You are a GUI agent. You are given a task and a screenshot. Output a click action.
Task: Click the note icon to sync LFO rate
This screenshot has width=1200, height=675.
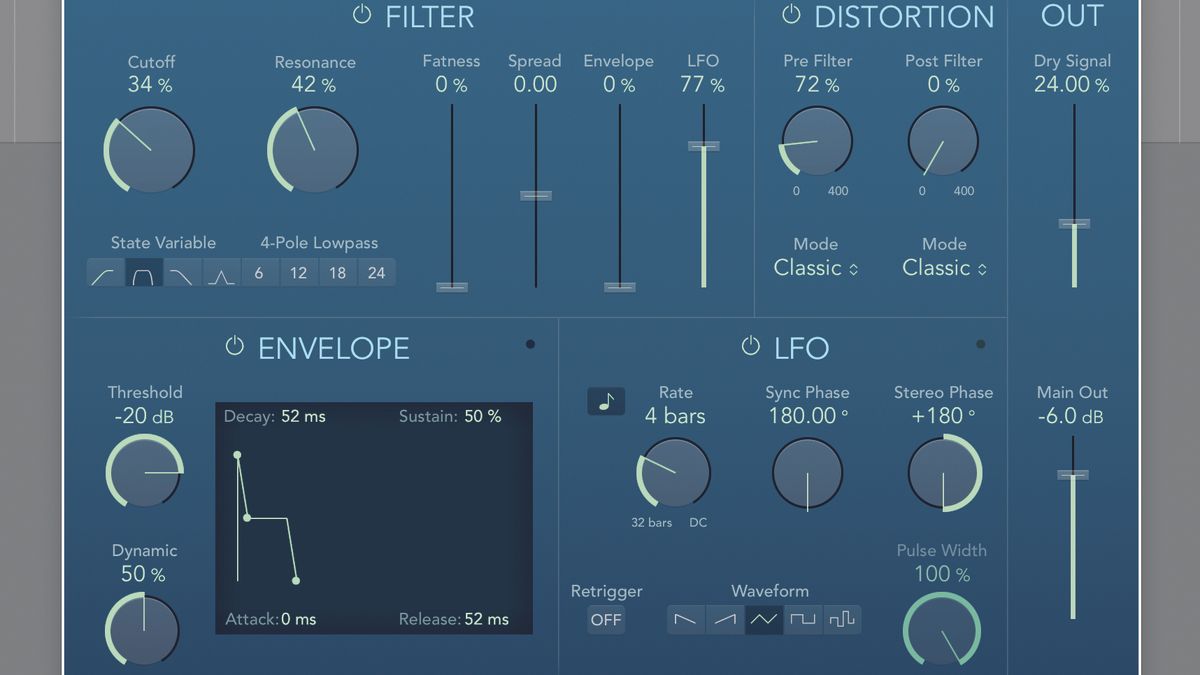coord(605,401)
